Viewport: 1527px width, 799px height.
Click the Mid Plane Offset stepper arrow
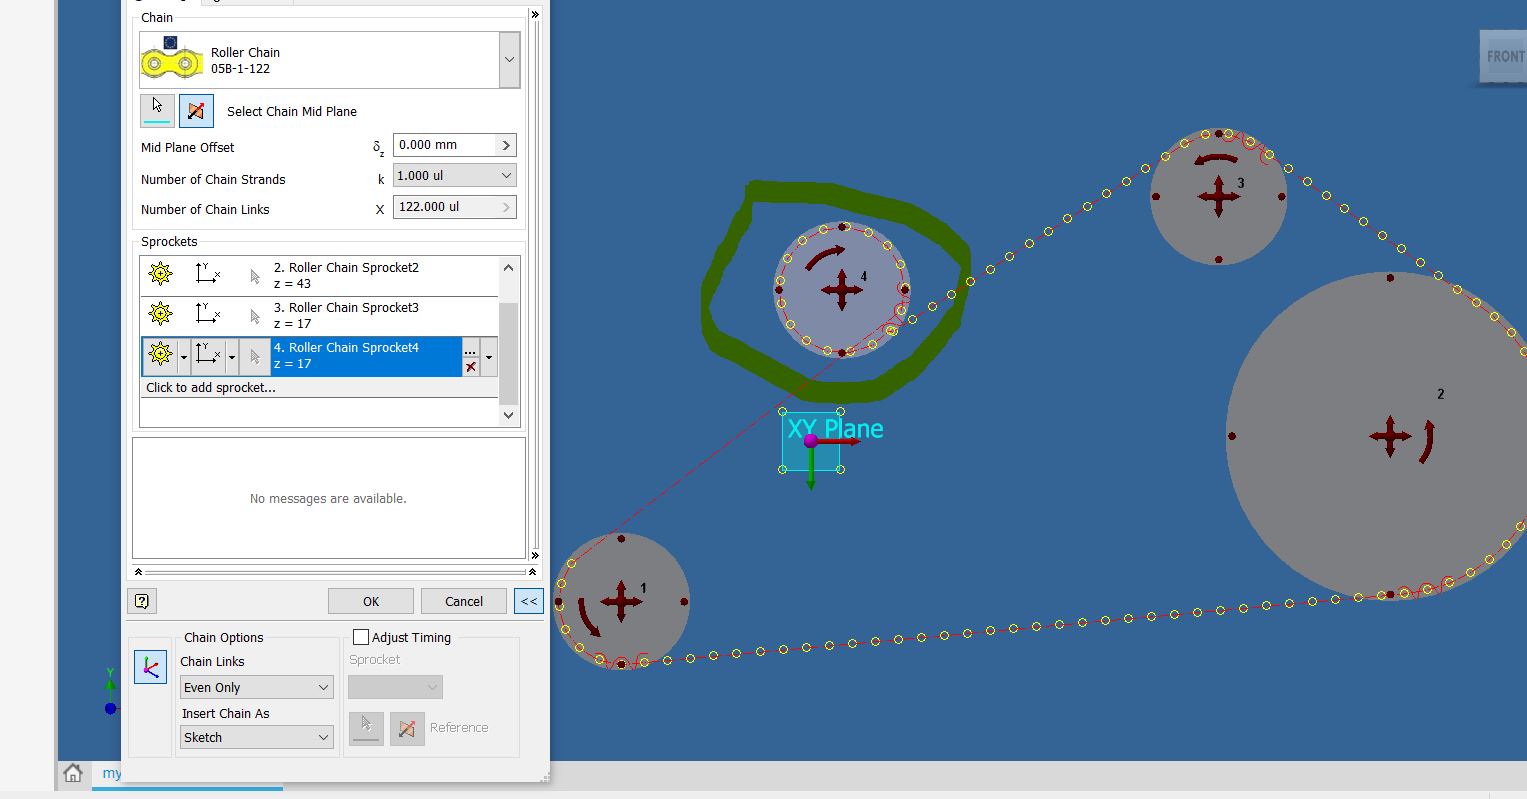pyautogui.click(x=507, y=144)
